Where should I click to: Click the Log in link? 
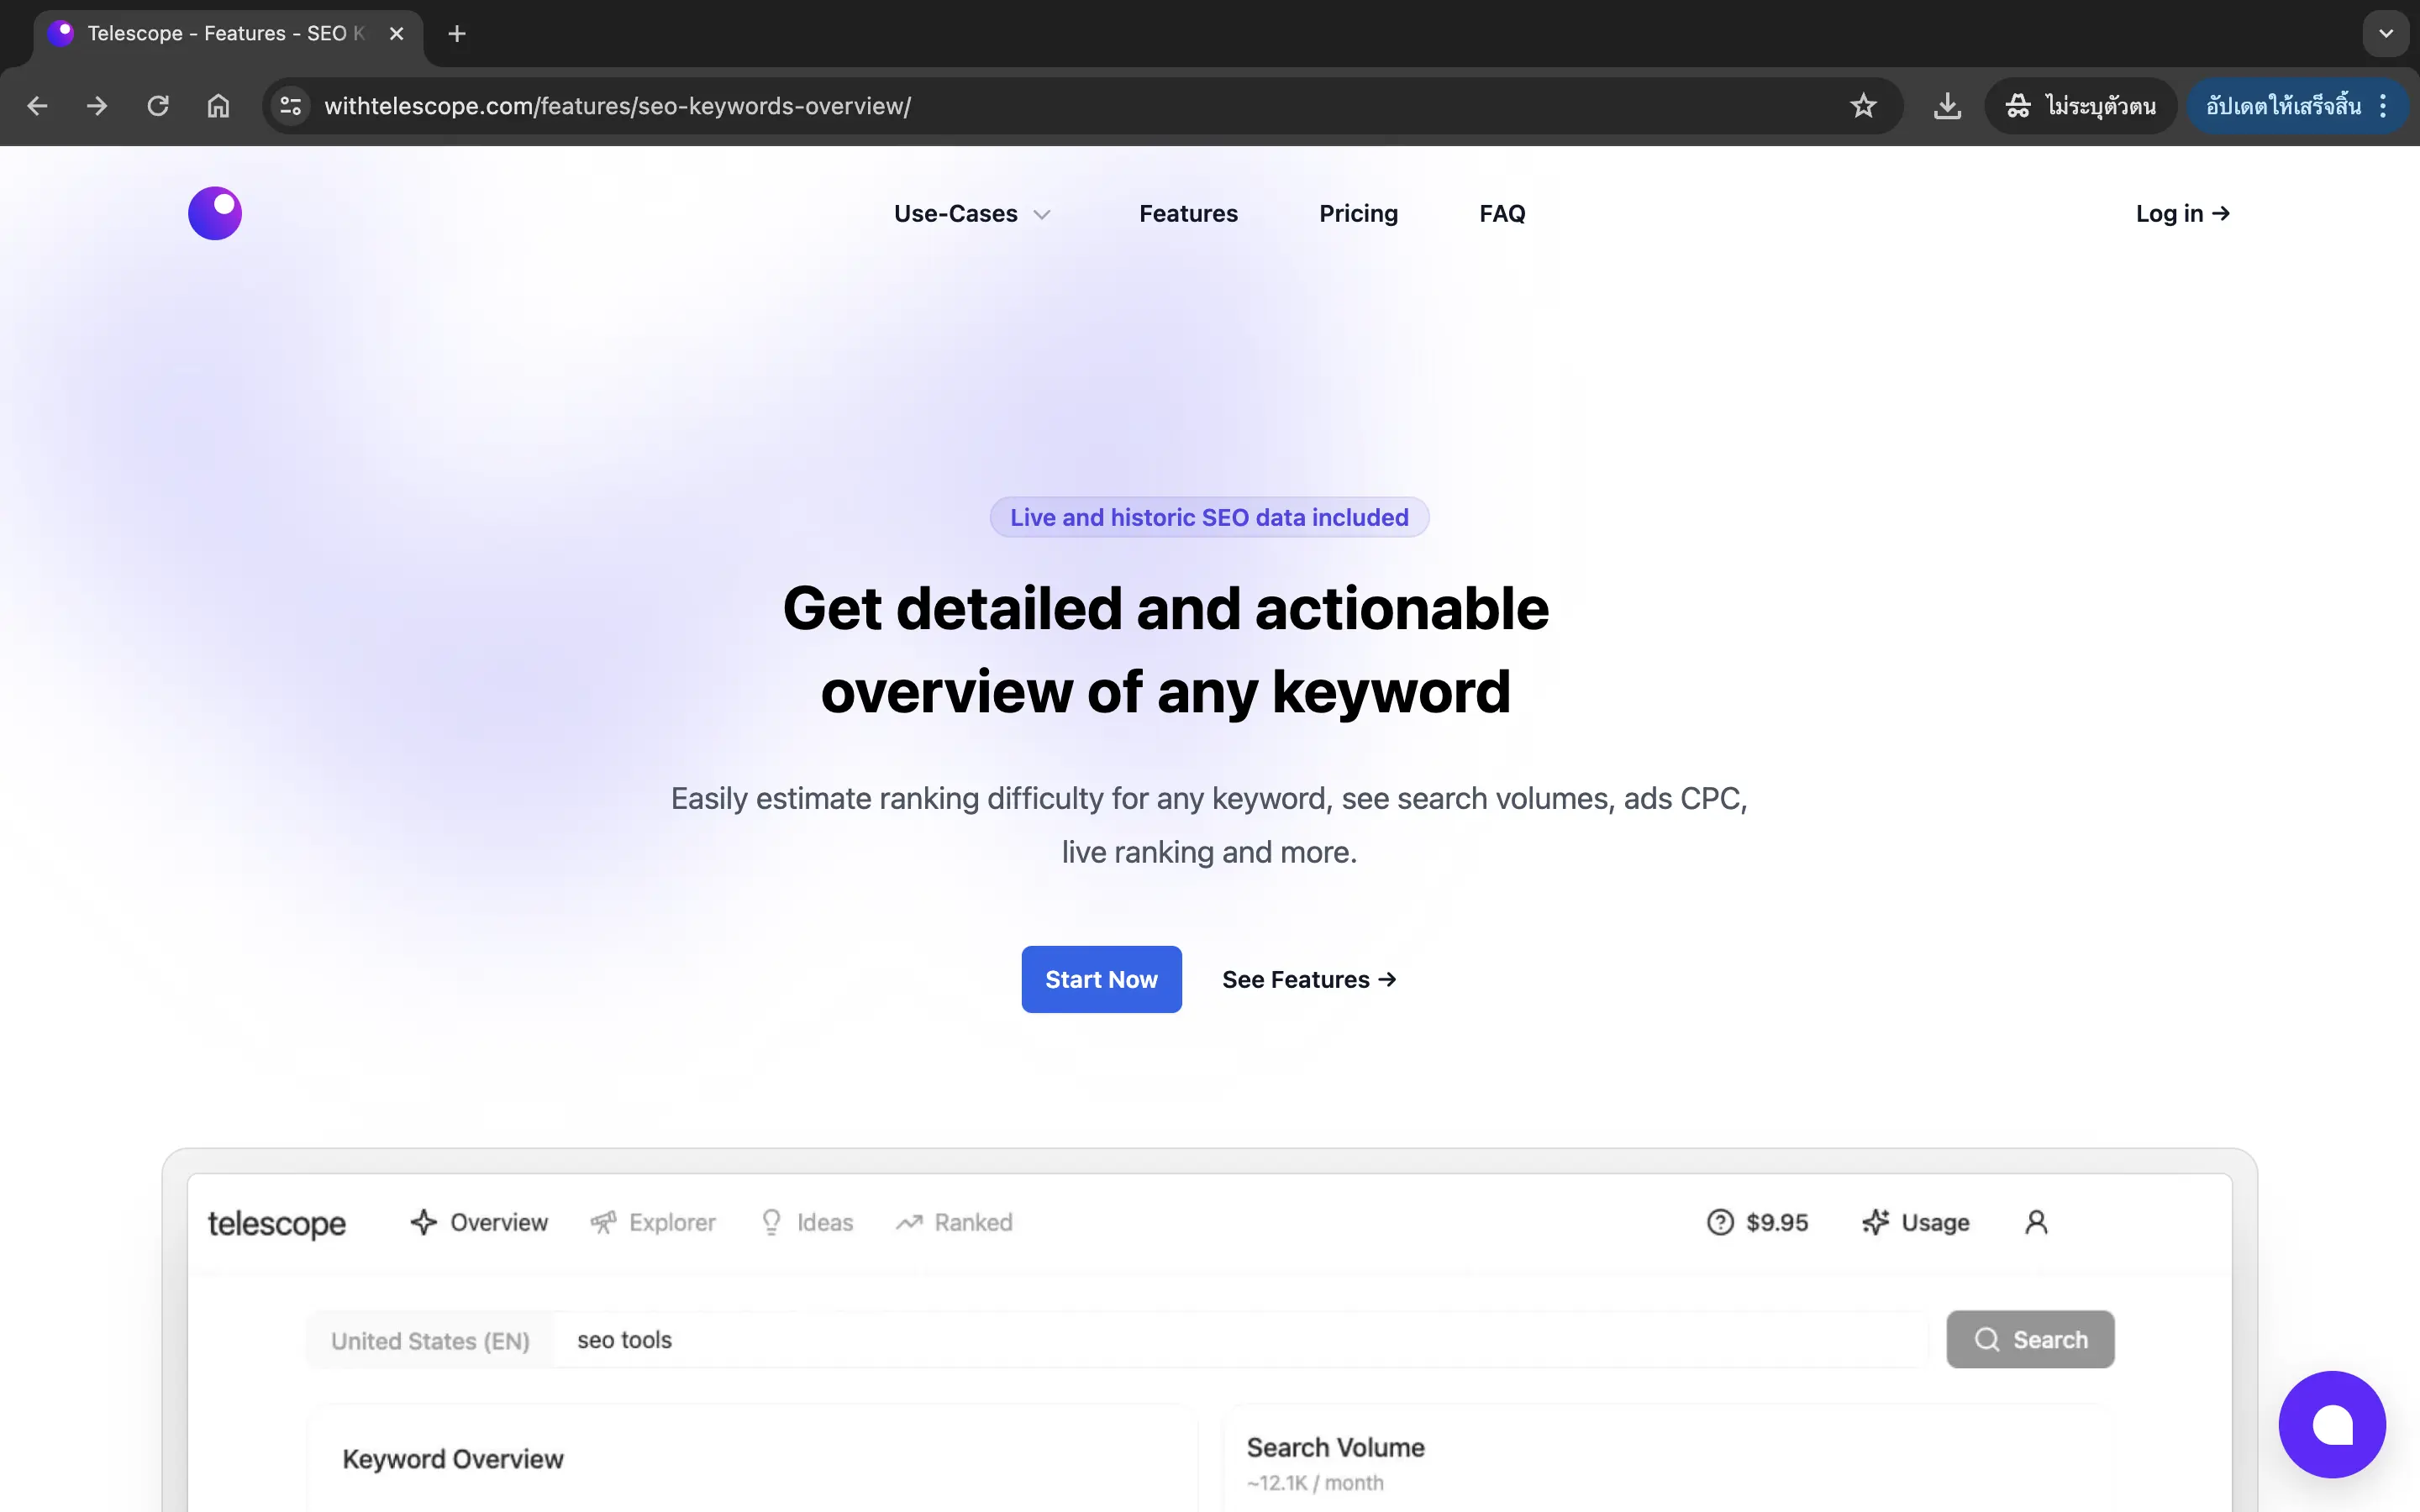(2183, 214)
